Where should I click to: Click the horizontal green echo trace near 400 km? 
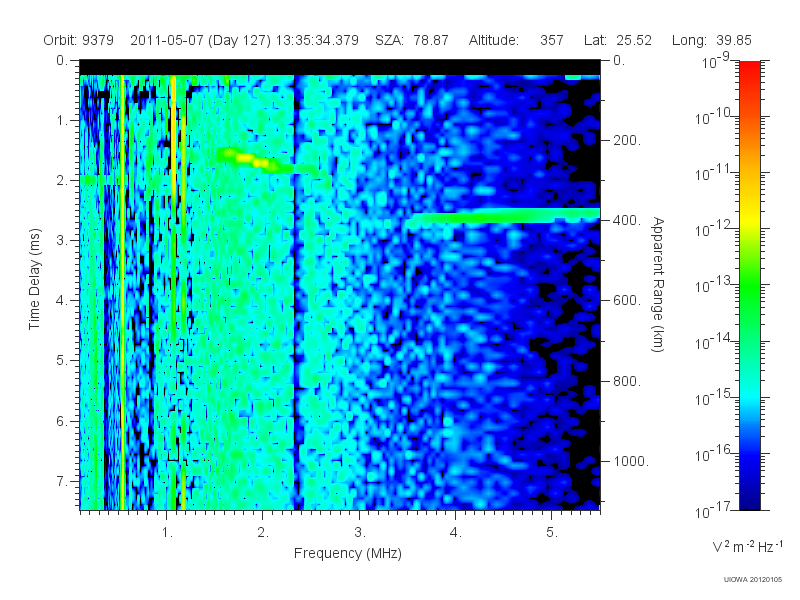[x=504, y=216]
